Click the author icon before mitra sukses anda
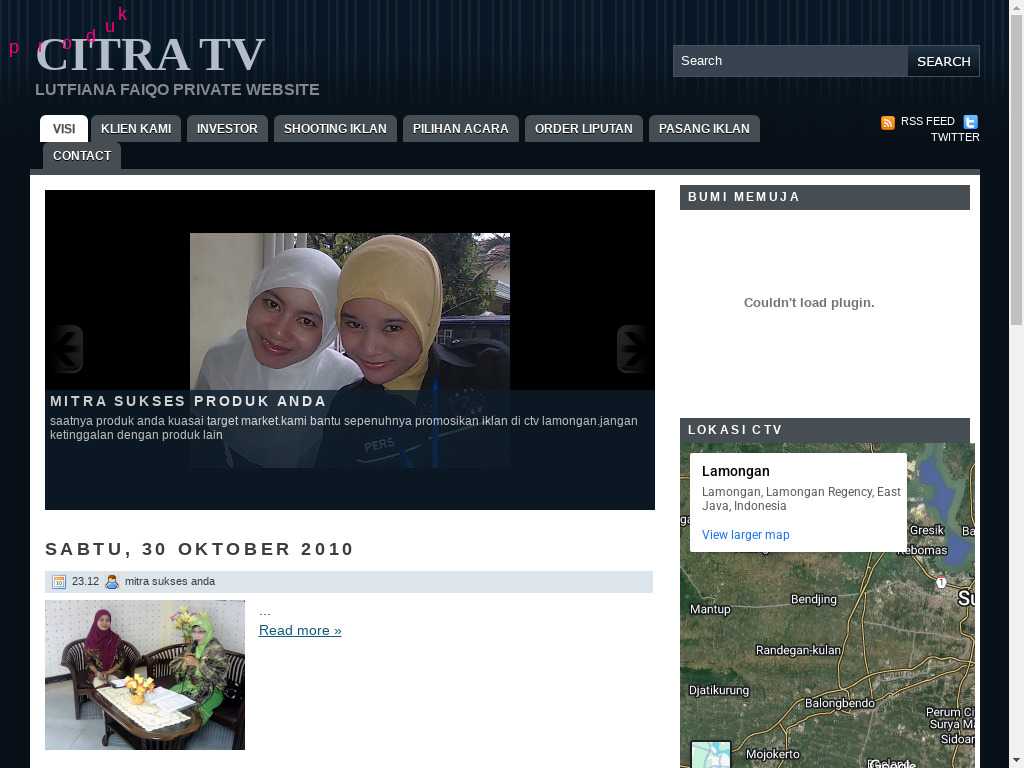1024x768 pixels. coord(112,582)
